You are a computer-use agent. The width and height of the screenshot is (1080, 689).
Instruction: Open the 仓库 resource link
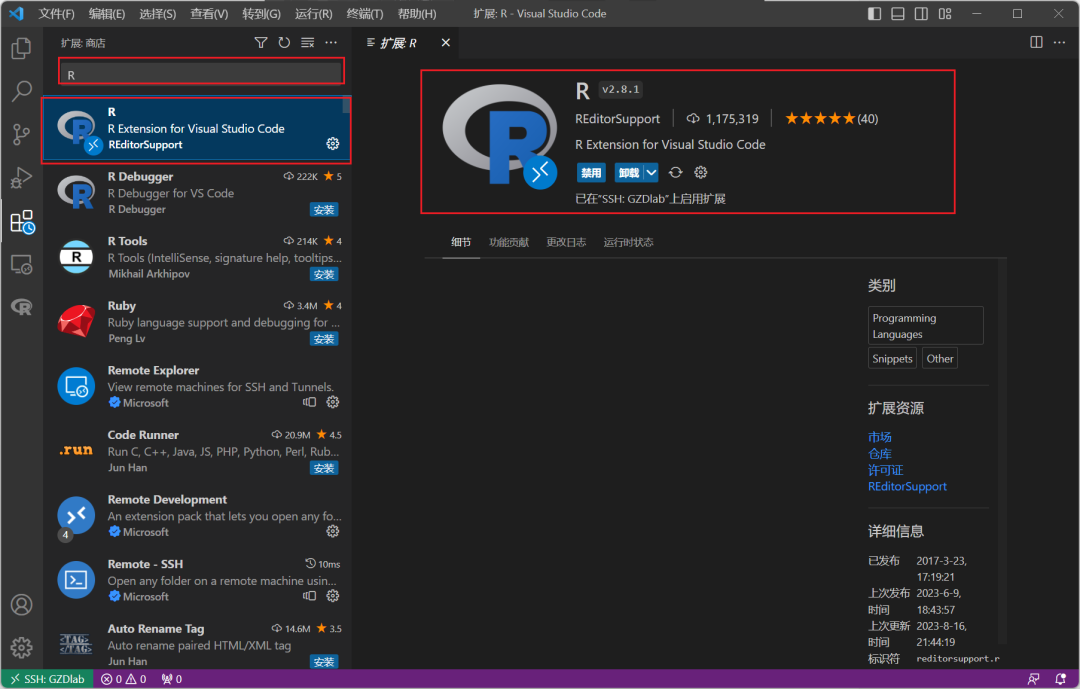click(x=880, y=453)
